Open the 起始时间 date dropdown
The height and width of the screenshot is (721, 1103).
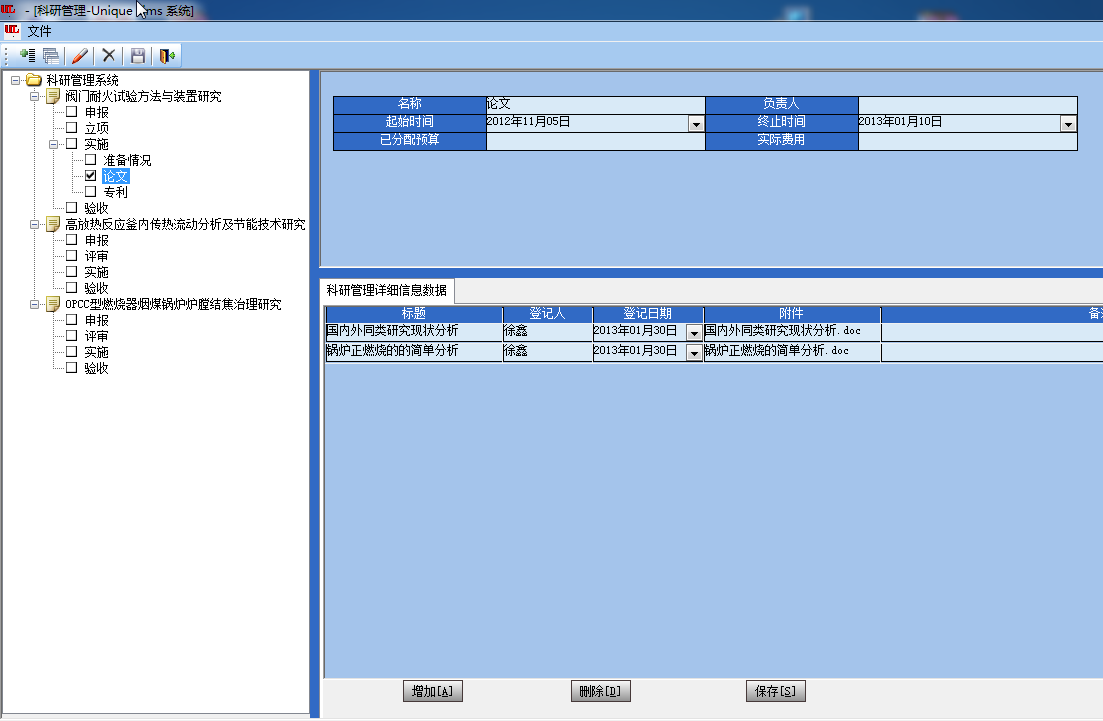(696, 124)
